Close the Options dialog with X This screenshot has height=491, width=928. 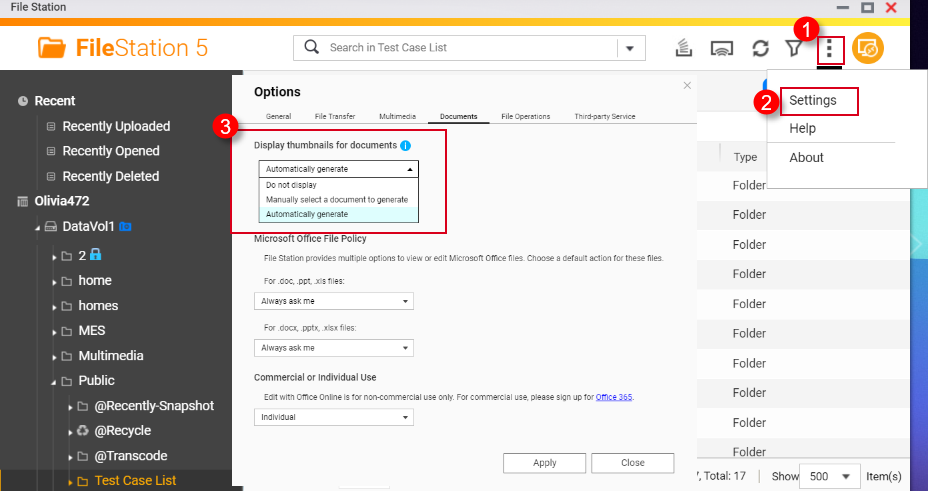point(687,86)
